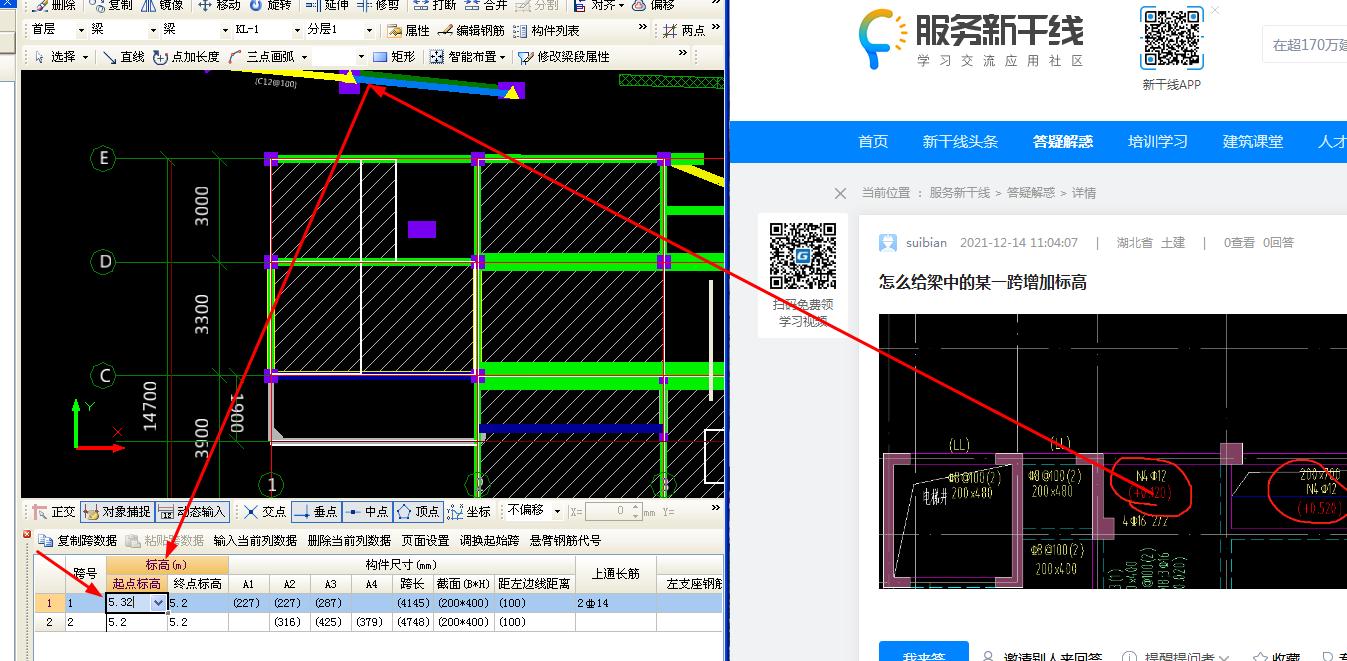Open the 选择 (select) tool dropdown arrow
The image size is (1347, 661).
[x=86, y=57]
